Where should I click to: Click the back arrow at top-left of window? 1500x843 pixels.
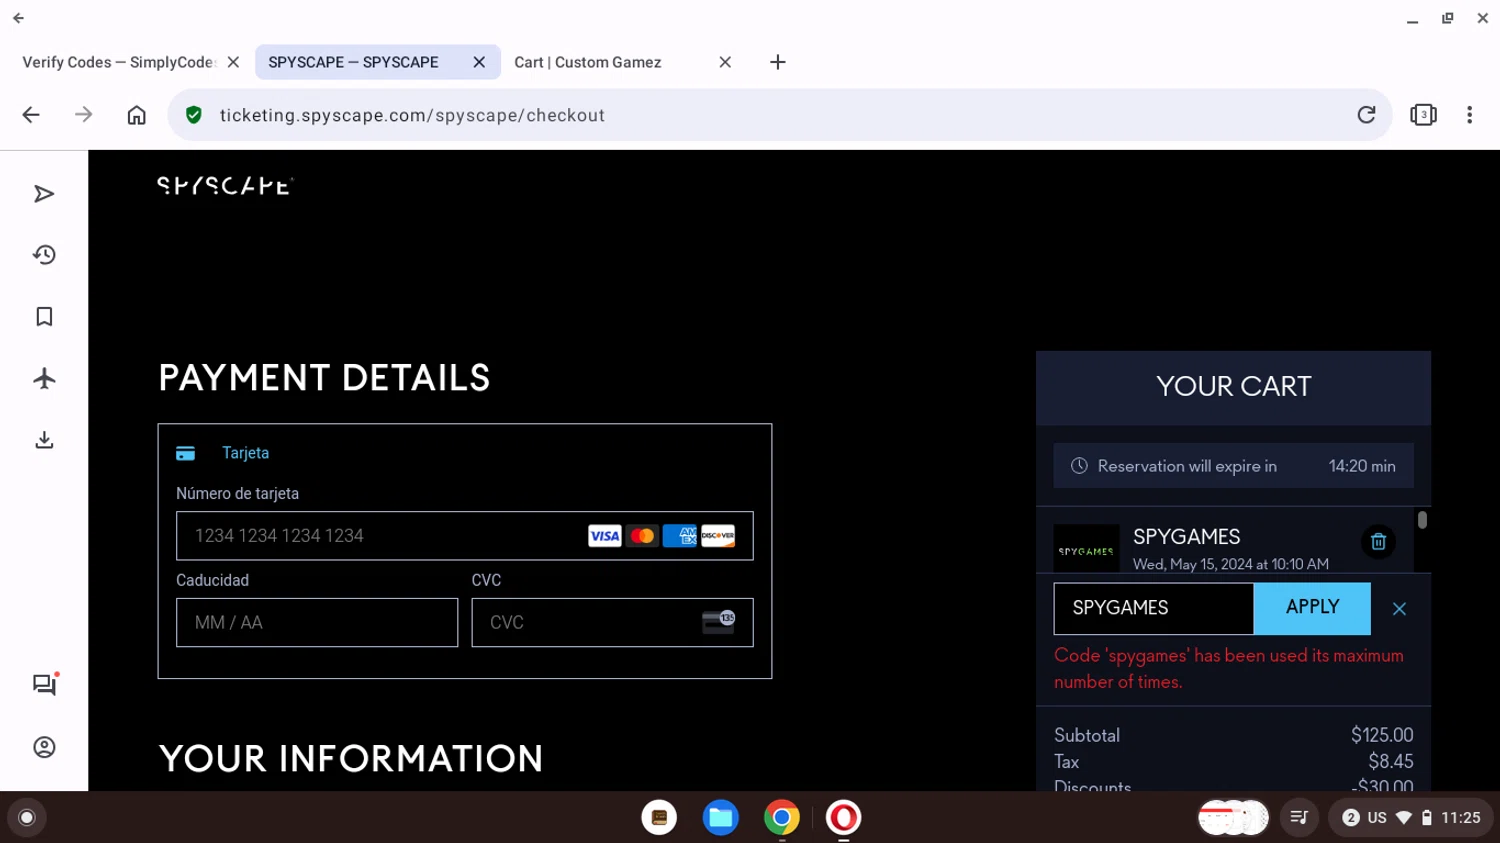18,18
